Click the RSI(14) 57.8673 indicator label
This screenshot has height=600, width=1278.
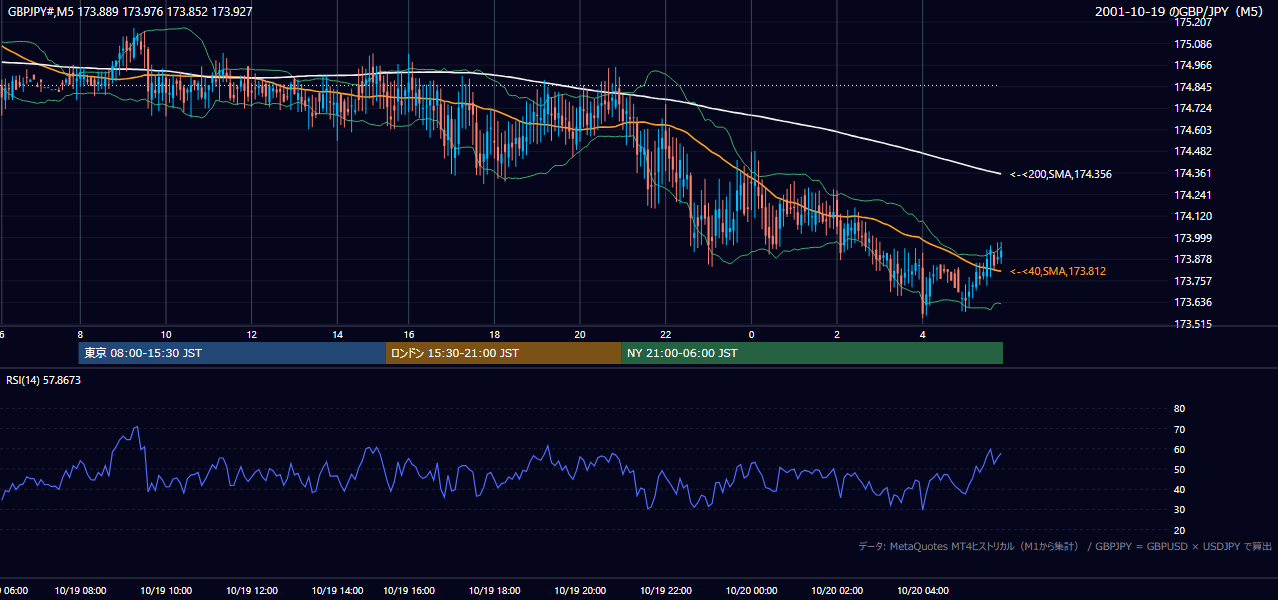(44, 380)
